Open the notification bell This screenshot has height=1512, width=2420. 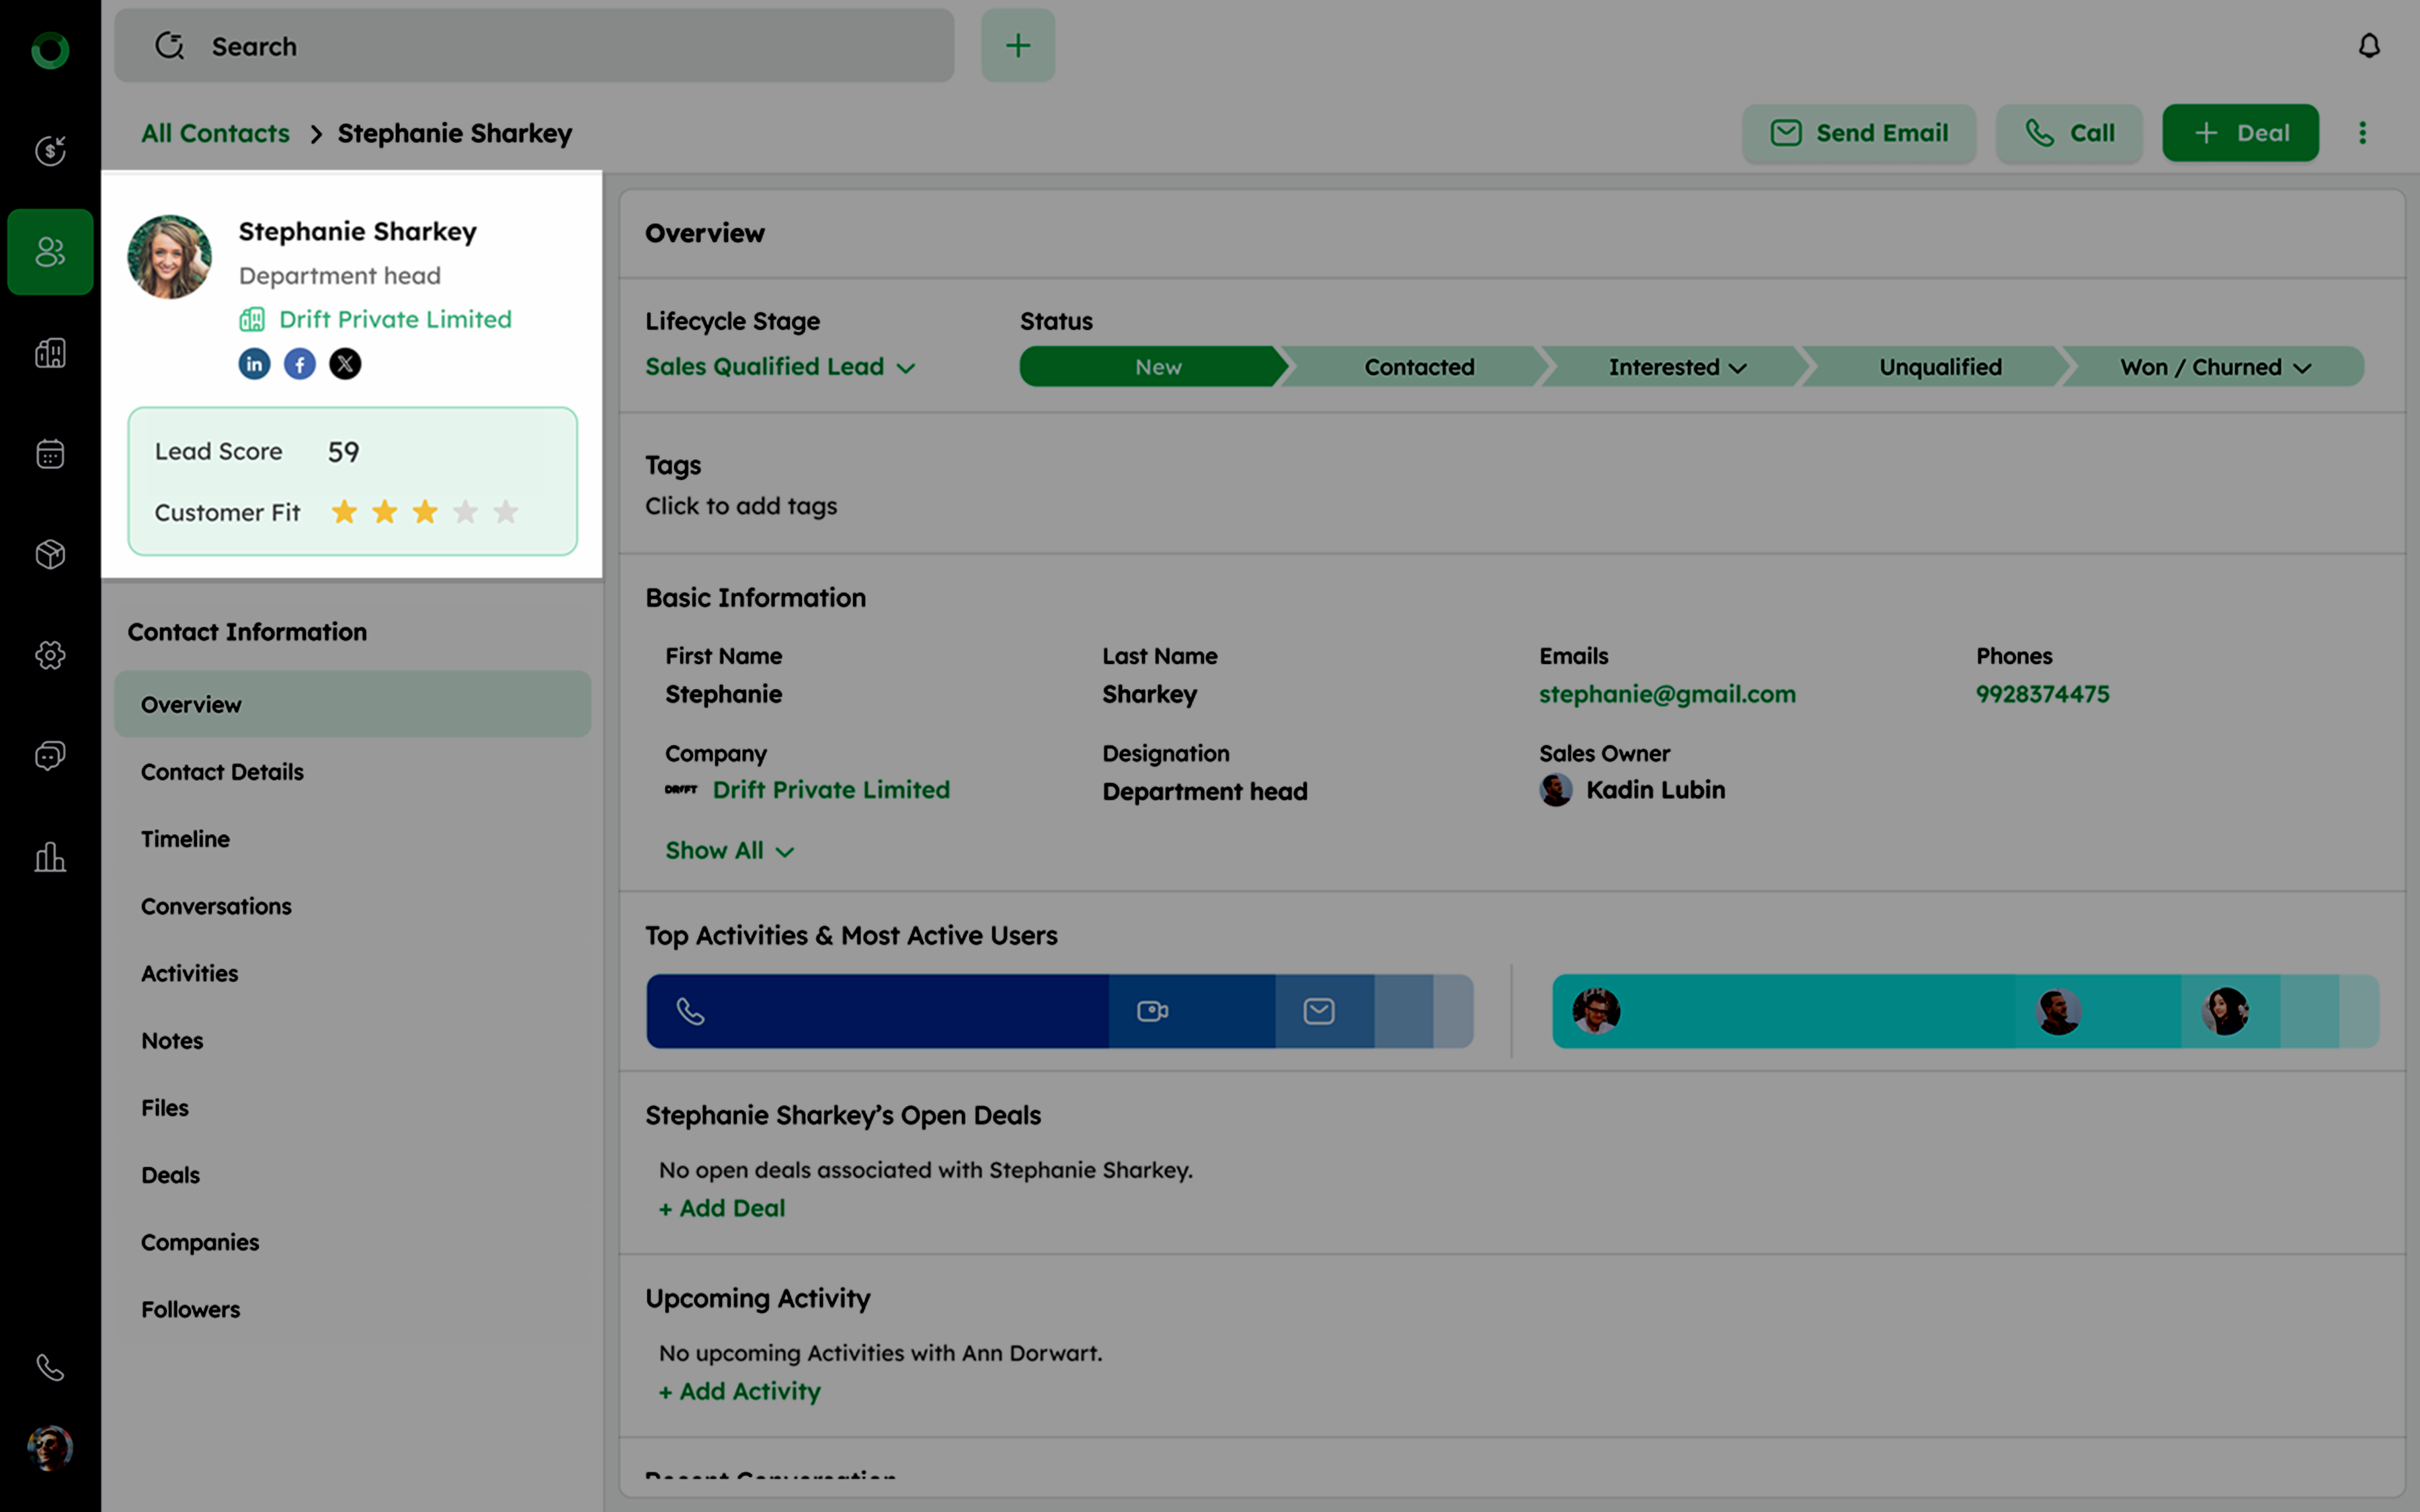point(2368,46)
